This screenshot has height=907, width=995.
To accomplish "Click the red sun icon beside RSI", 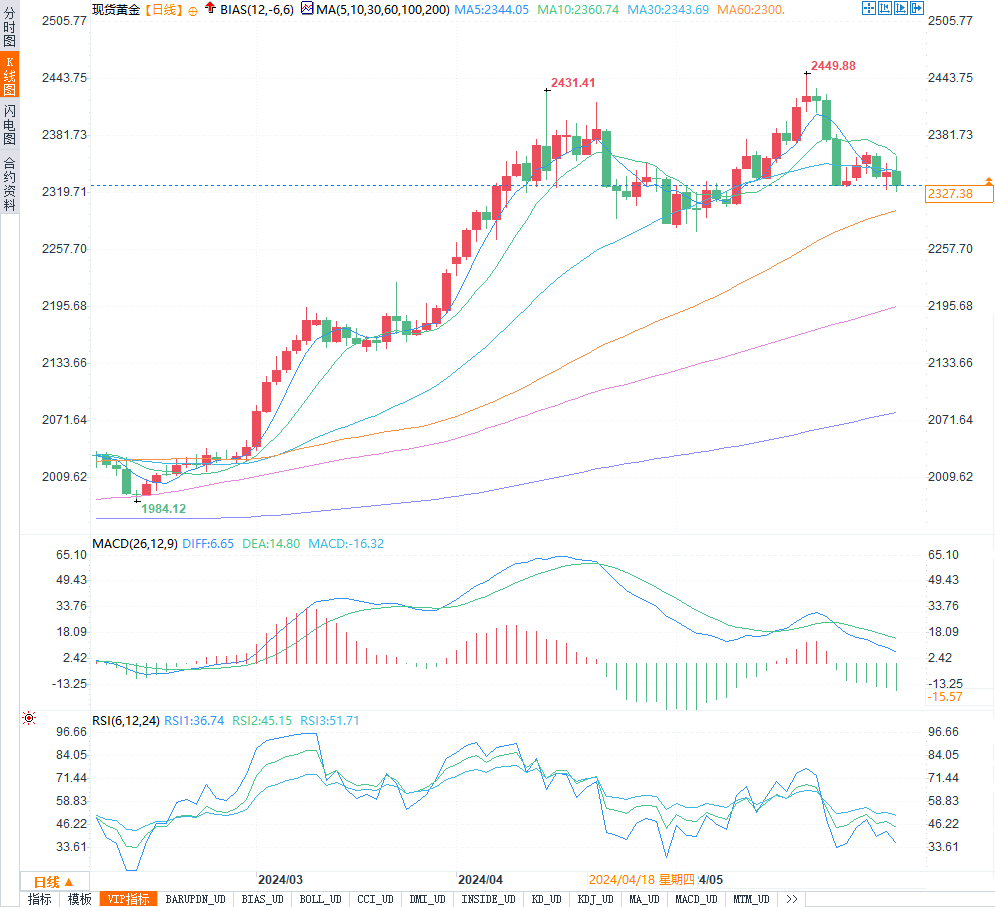I will click(x=29, y=718).
